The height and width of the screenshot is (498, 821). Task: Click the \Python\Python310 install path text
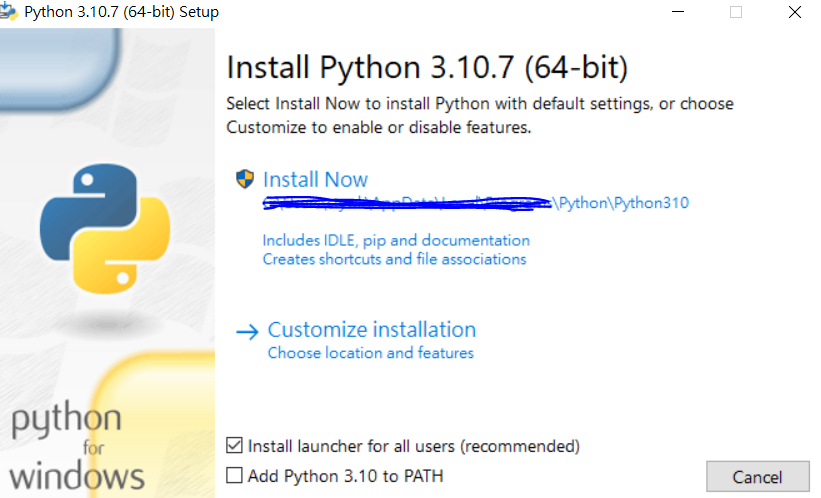click(x=622, y=203)
